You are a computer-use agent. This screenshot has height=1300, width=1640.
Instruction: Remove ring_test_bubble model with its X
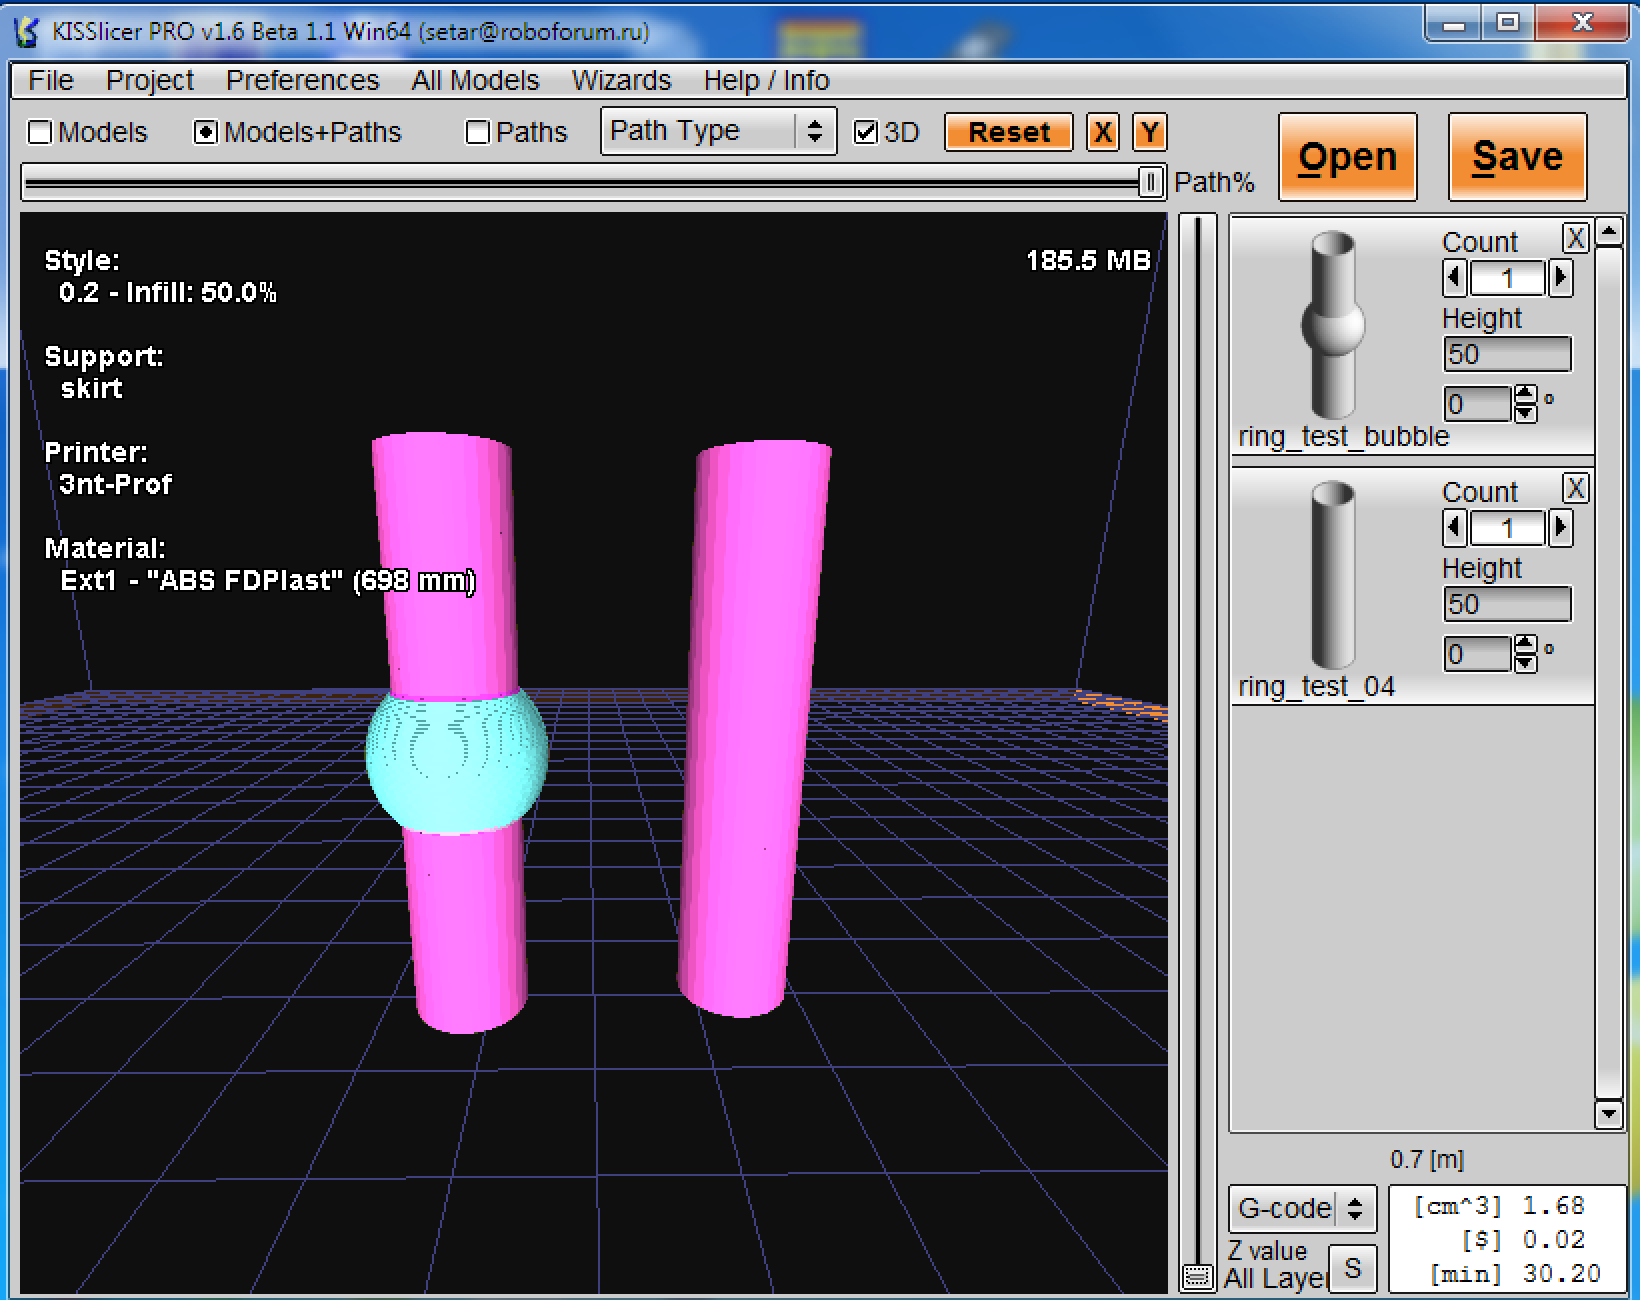pyautogui.click(x=1575, y=239)
